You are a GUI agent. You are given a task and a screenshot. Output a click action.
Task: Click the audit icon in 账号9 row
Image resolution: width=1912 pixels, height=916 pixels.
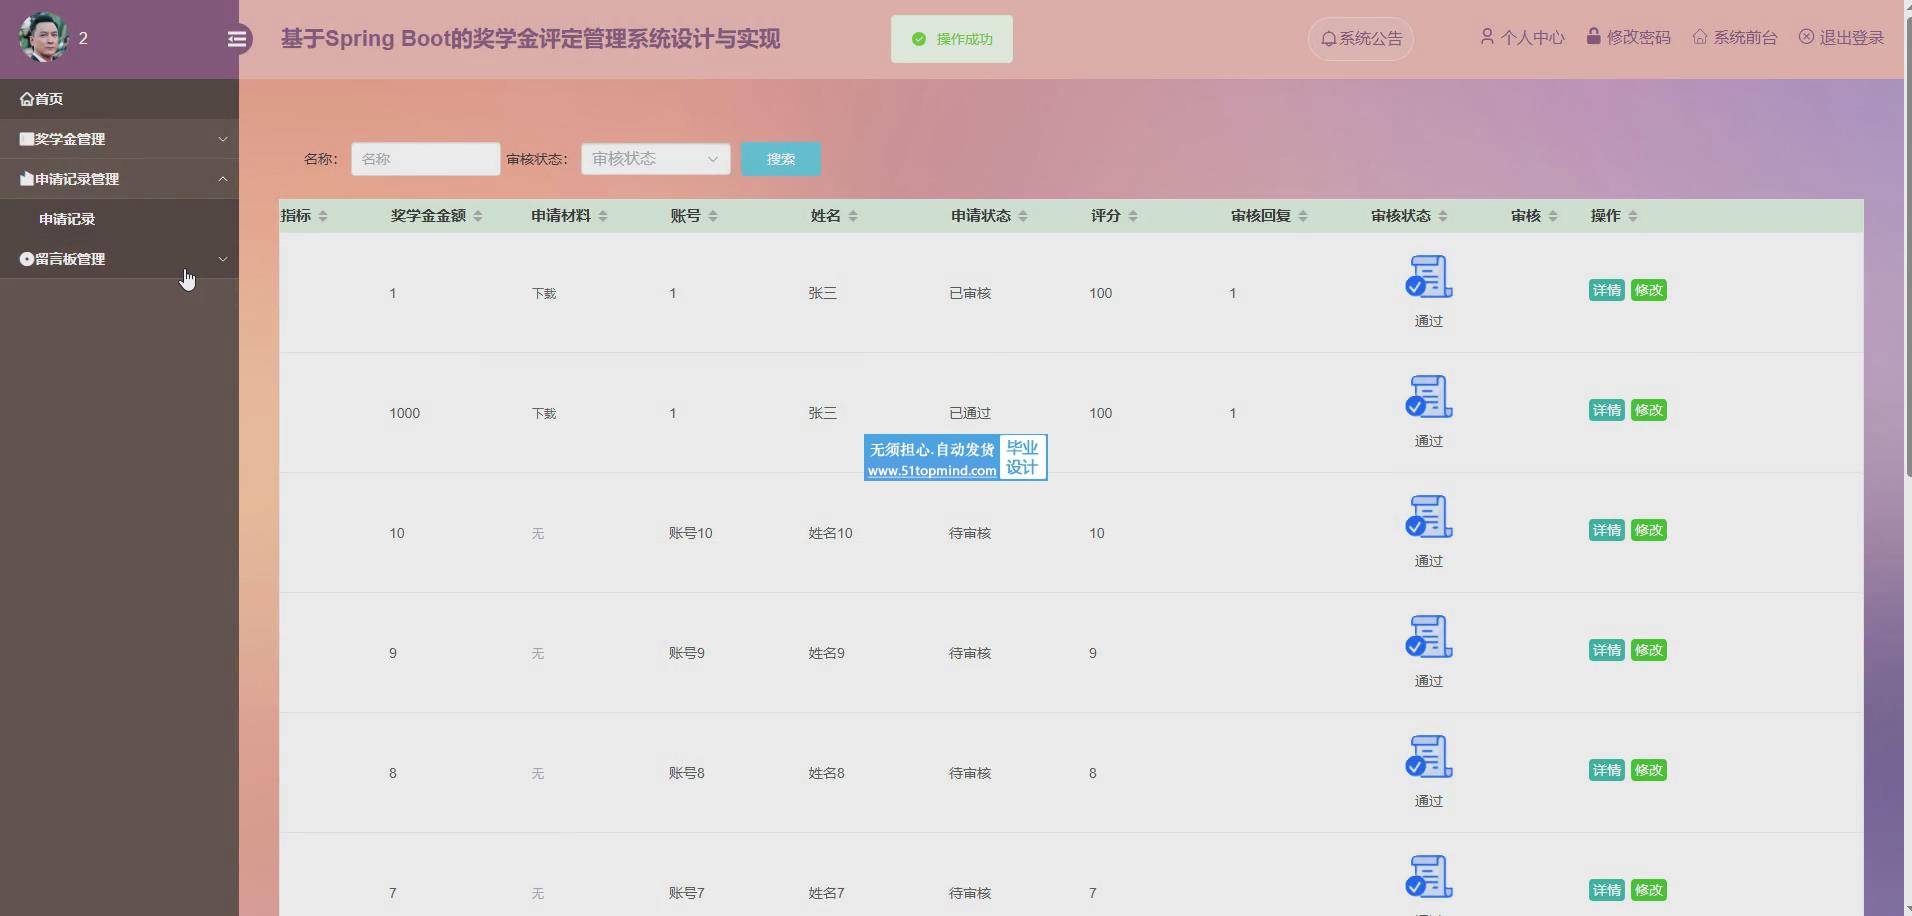coord(1428,637)
